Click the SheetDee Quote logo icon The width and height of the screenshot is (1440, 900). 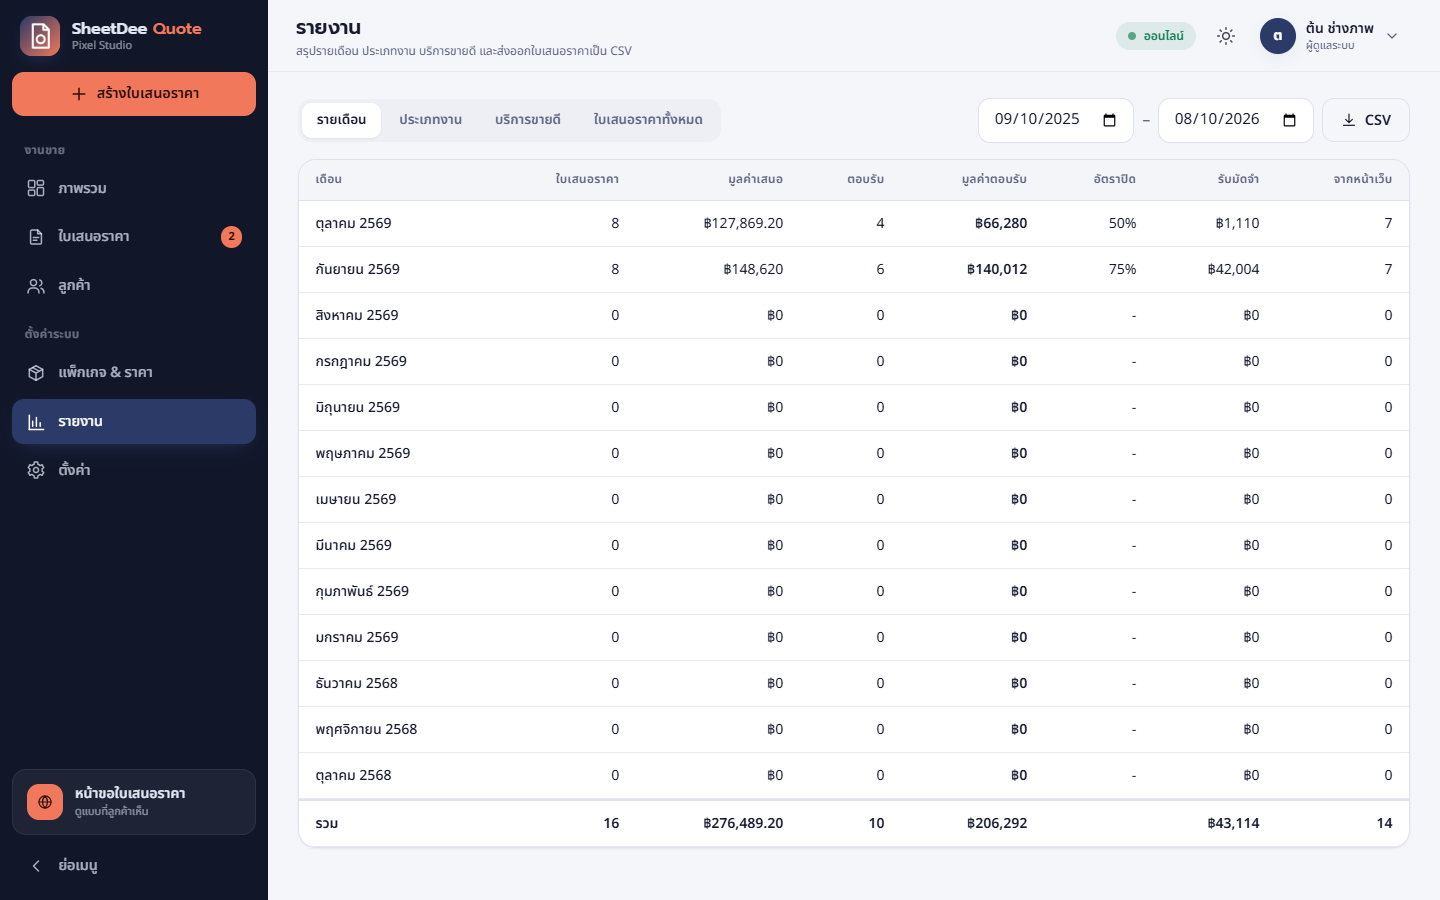40,36
